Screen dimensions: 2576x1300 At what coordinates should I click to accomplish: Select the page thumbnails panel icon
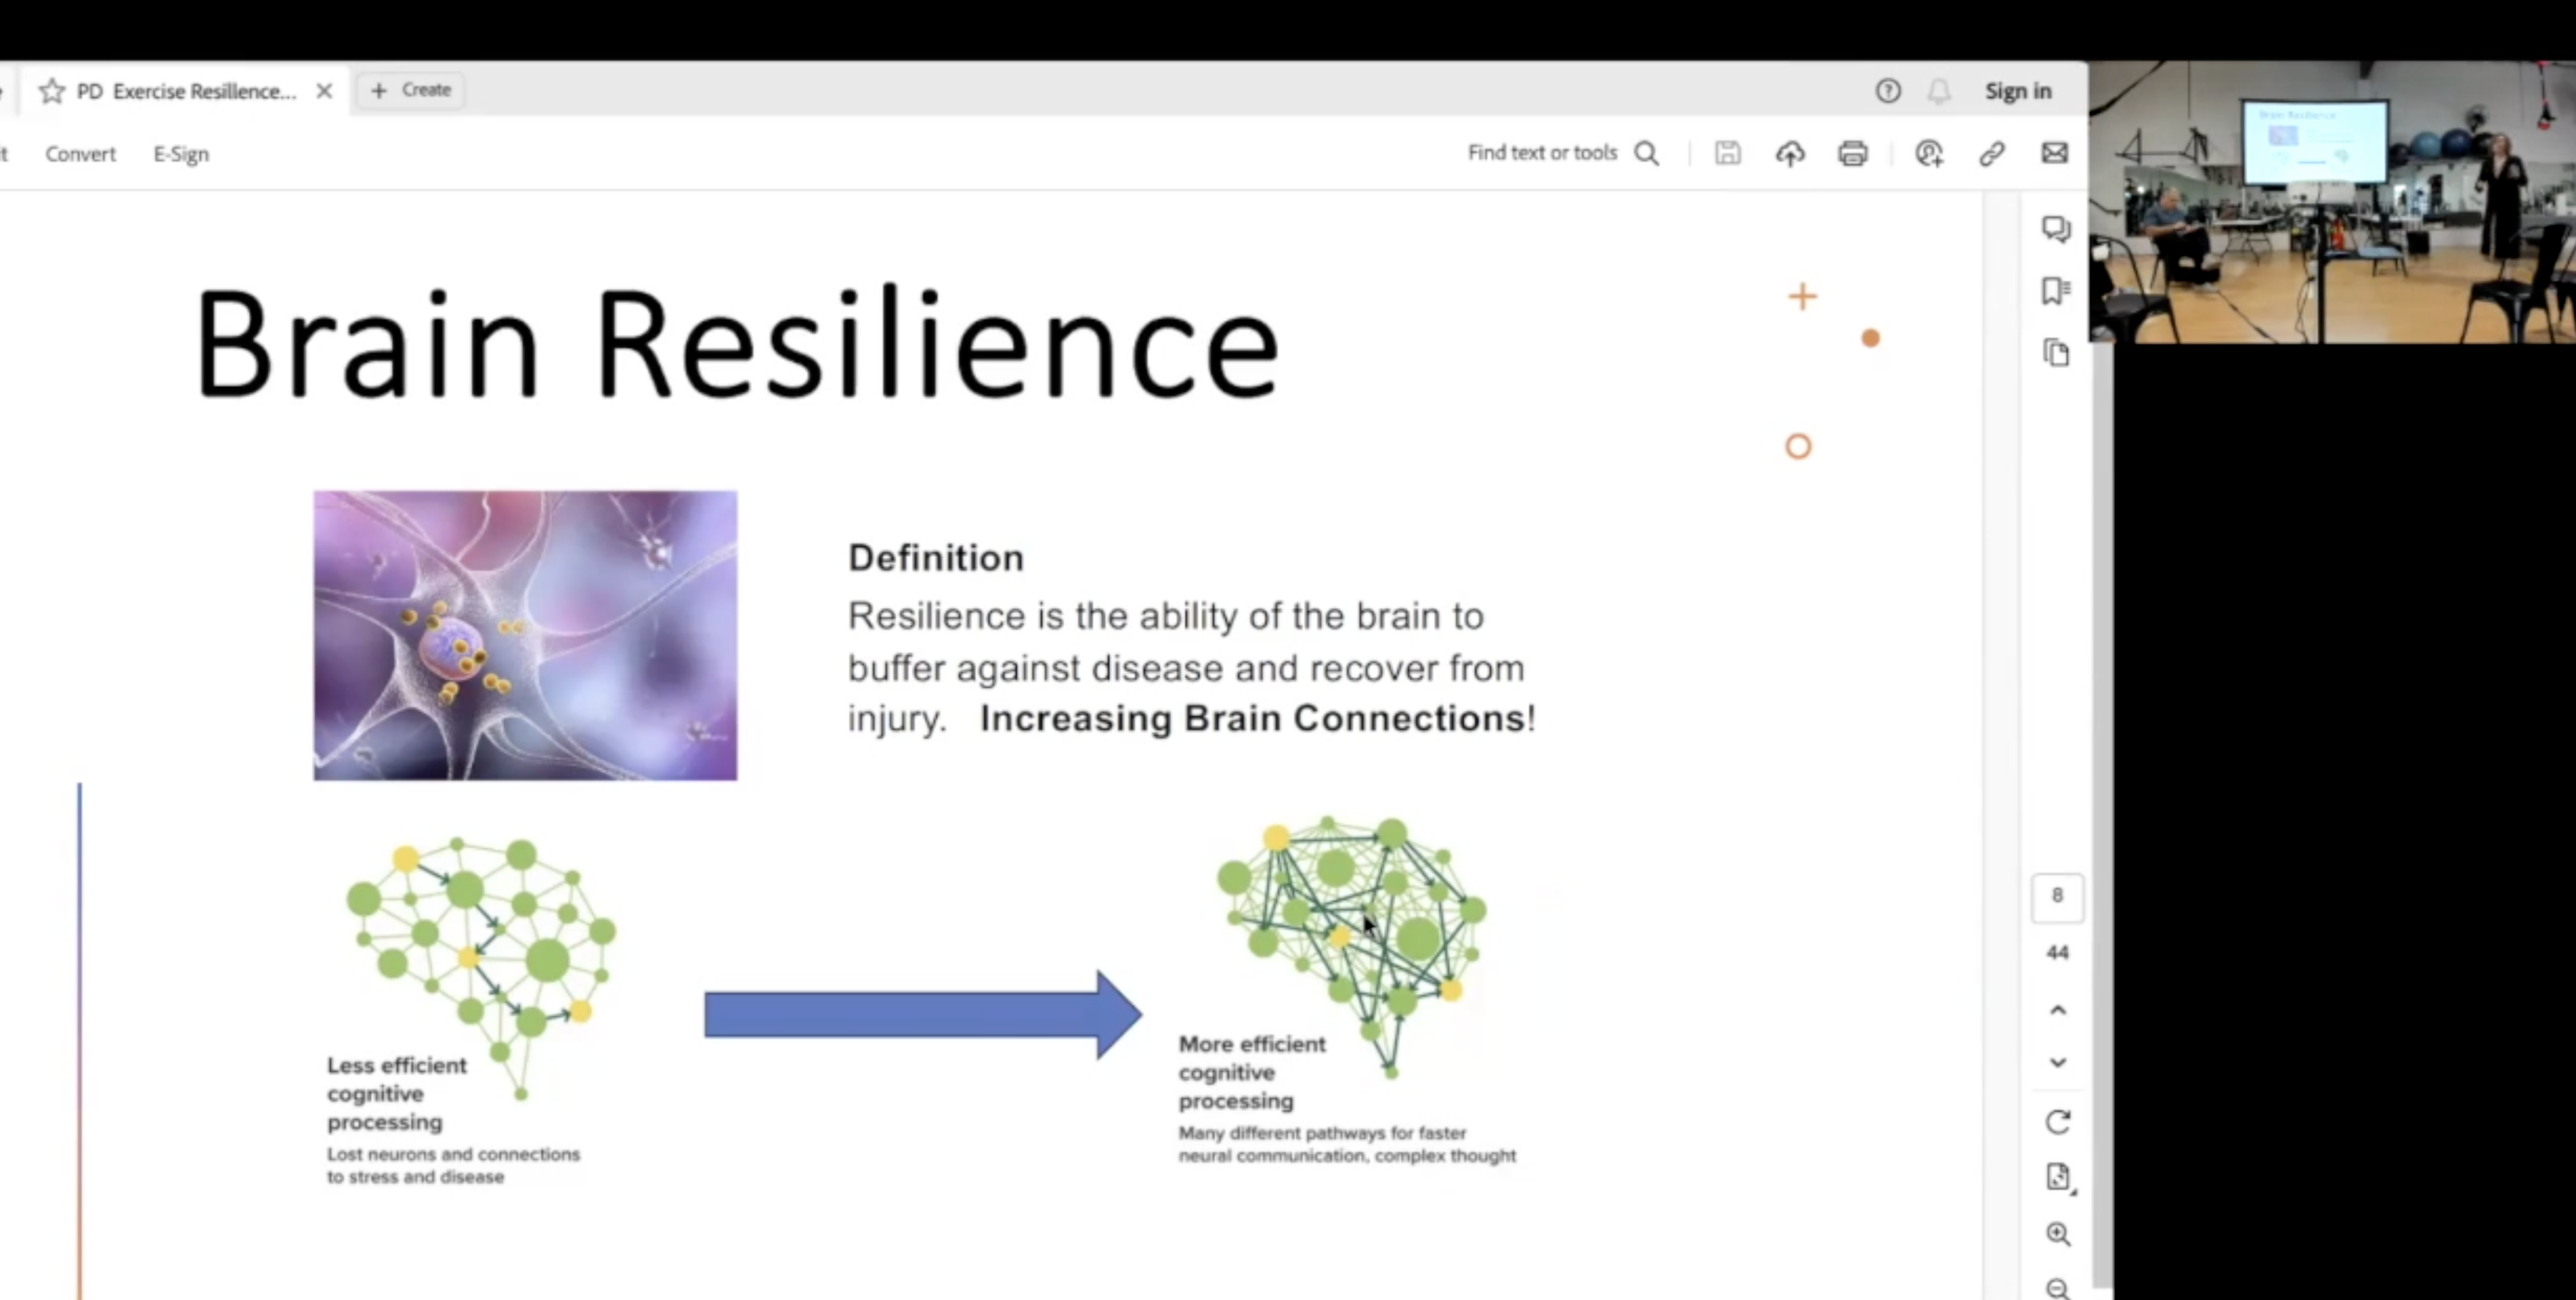pyautogui.click(x=2057, y=352)
